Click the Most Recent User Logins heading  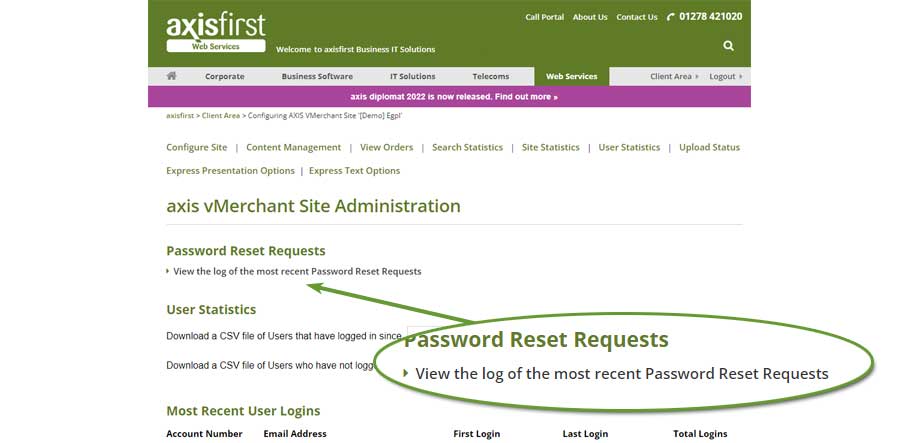click(243, 411)
